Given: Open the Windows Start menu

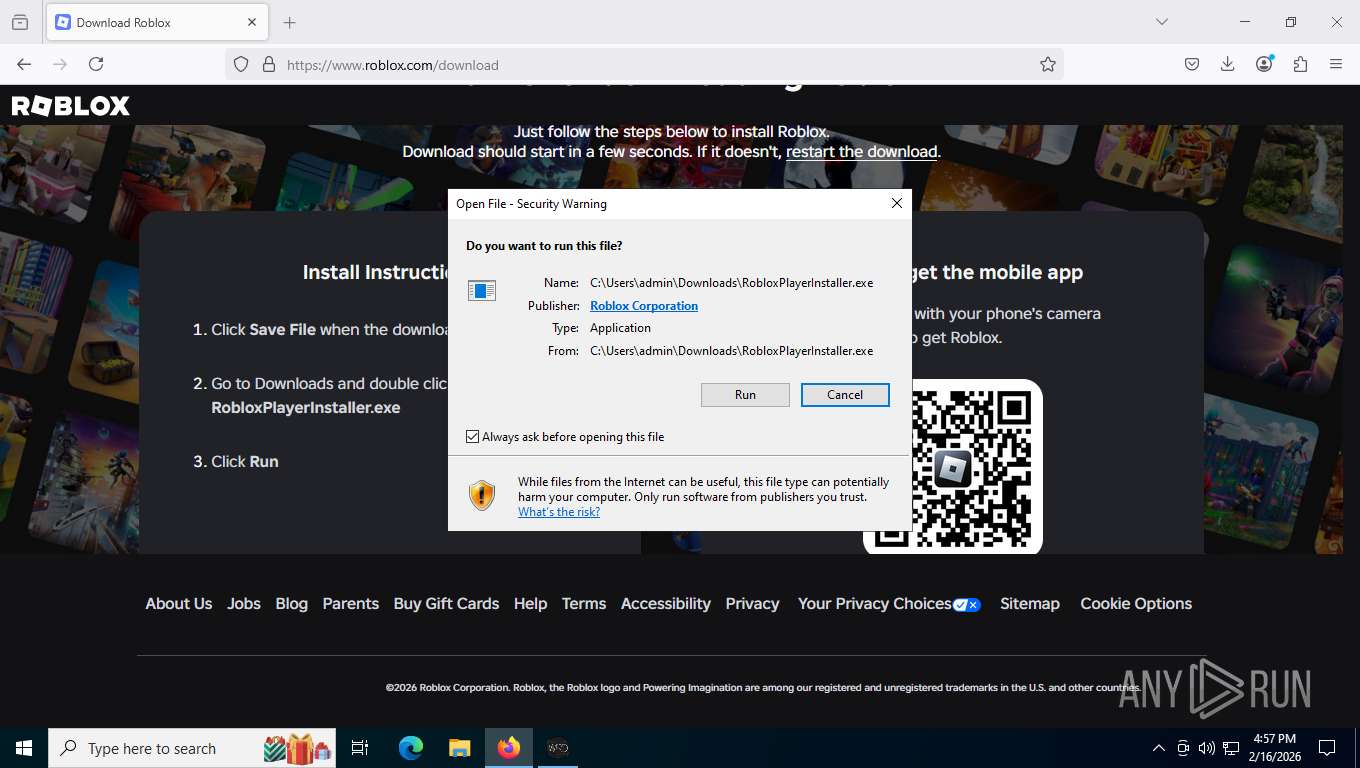Looking at the screenshot, I should pyautogui.click(x=24, y=748).
